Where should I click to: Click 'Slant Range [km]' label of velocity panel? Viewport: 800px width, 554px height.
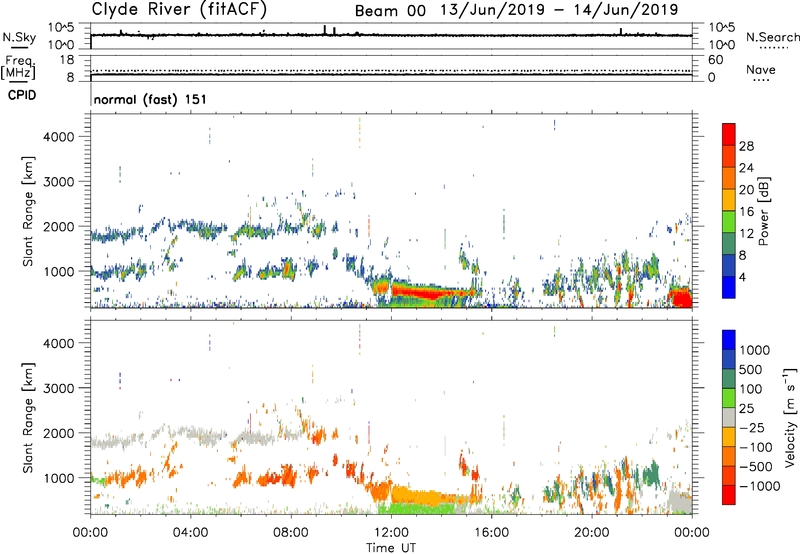[x=28, y=418]
